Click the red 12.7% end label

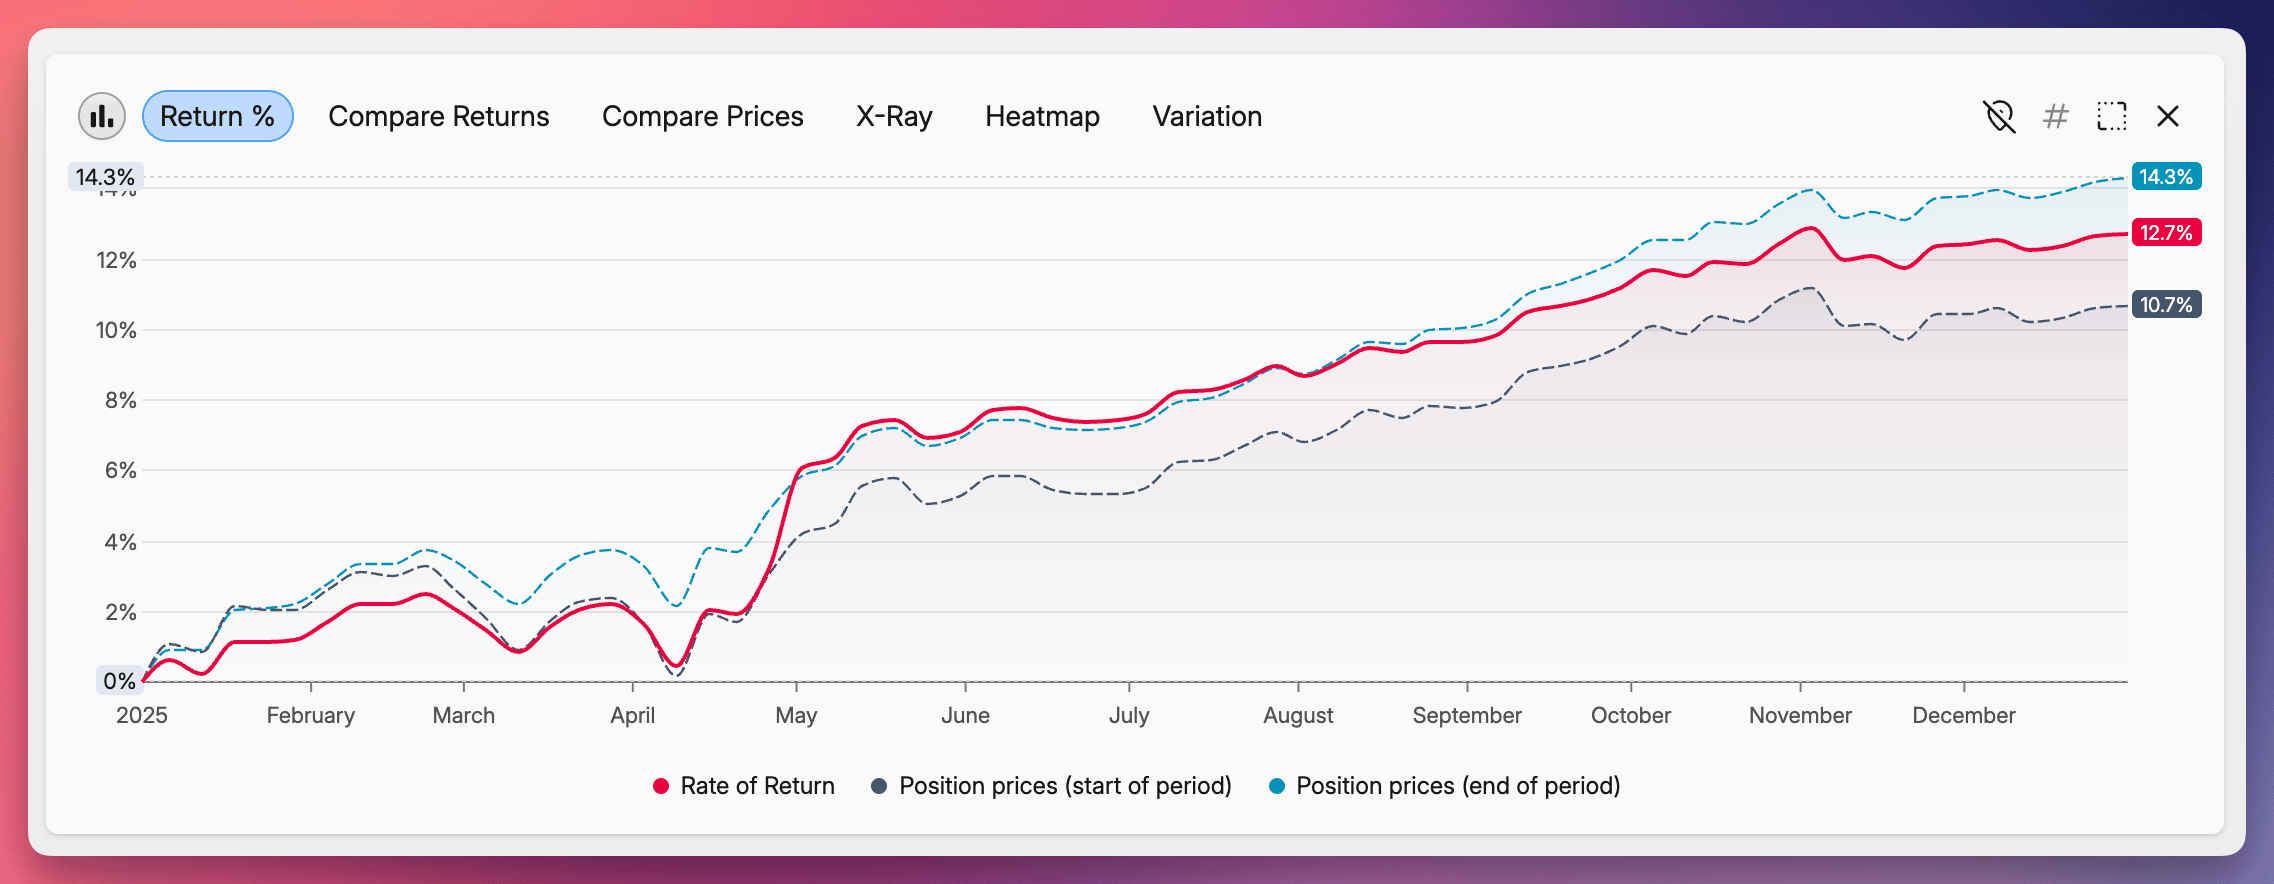pyautogui.click(x=2165, y=233)
